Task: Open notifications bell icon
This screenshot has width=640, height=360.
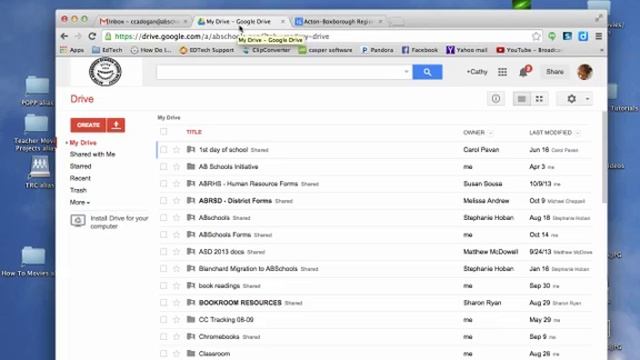Action: pos(524,72)
